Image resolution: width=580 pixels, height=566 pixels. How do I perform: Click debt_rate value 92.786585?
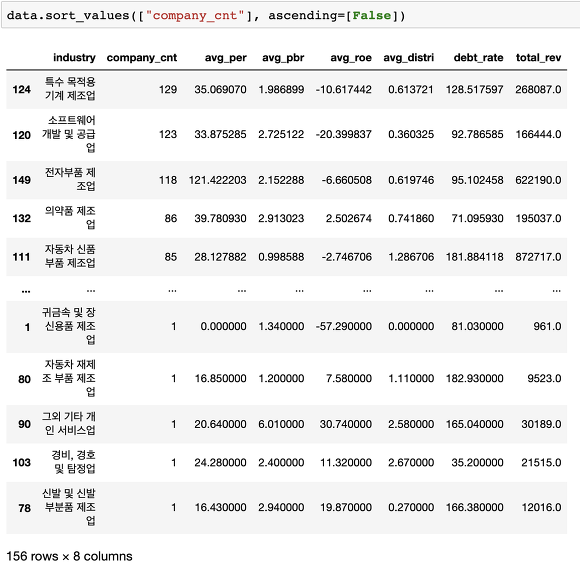pos(477,134)
